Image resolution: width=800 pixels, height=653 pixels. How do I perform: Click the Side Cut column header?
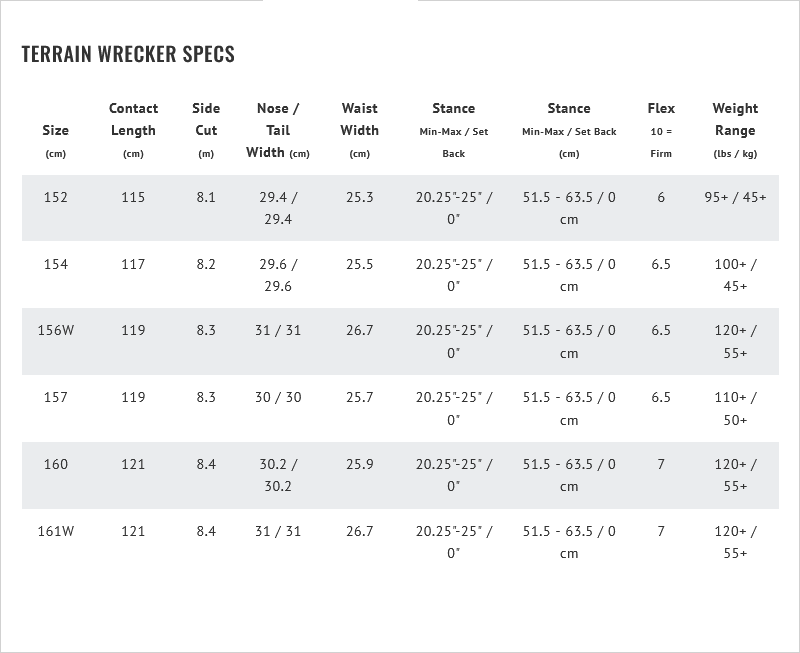(x=206, y=120)
